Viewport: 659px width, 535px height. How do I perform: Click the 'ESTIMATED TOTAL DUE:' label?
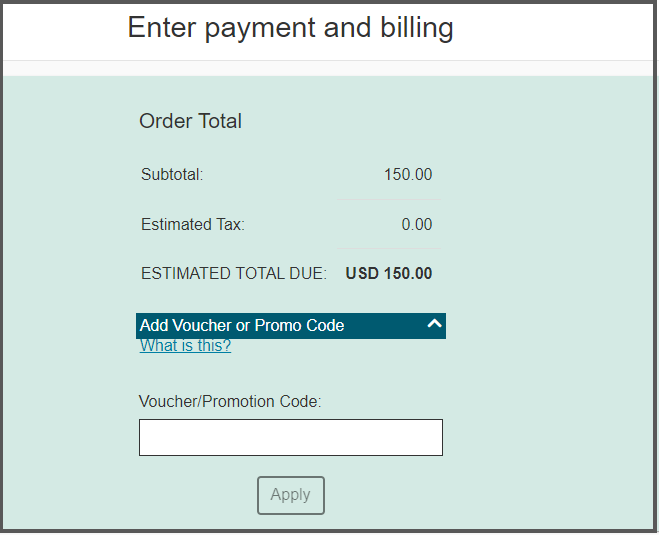234,274
